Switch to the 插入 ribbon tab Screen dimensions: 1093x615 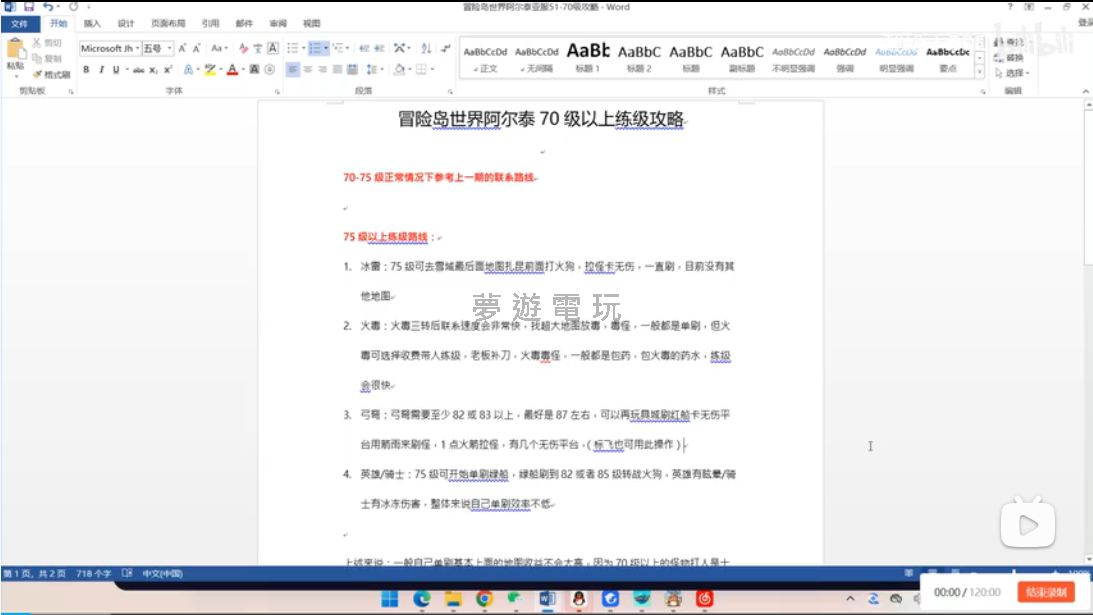(x=92, y=23)
